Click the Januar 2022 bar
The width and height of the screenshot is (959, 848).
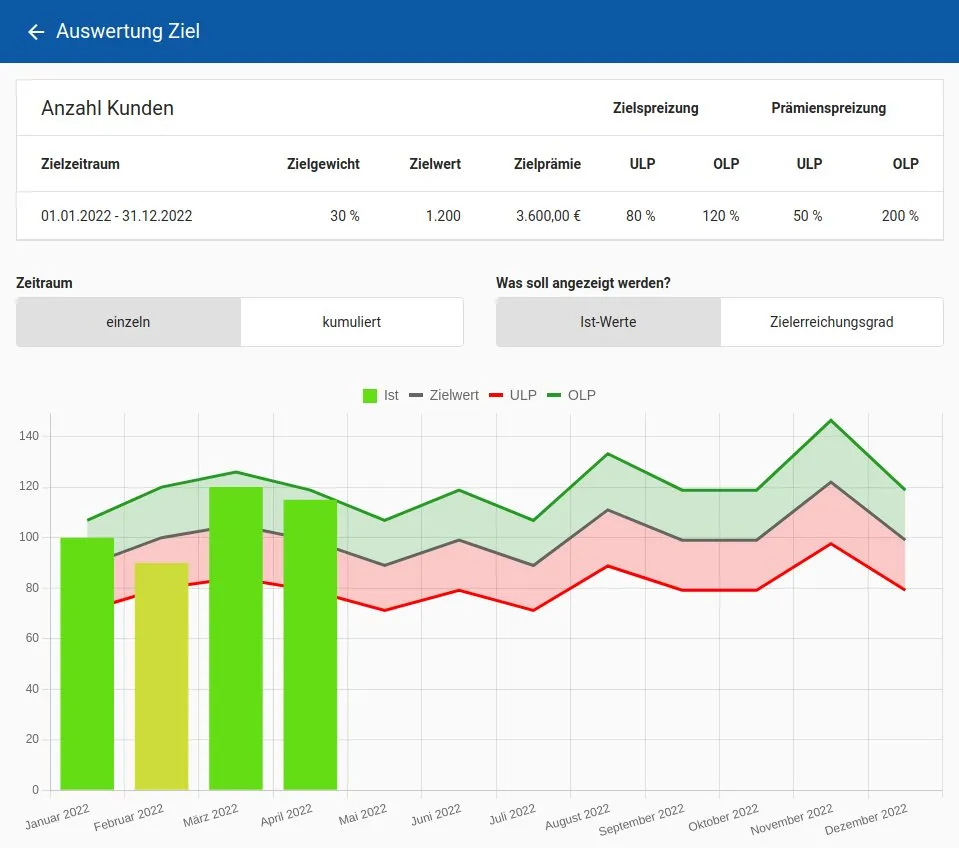[x=87, y=663]
